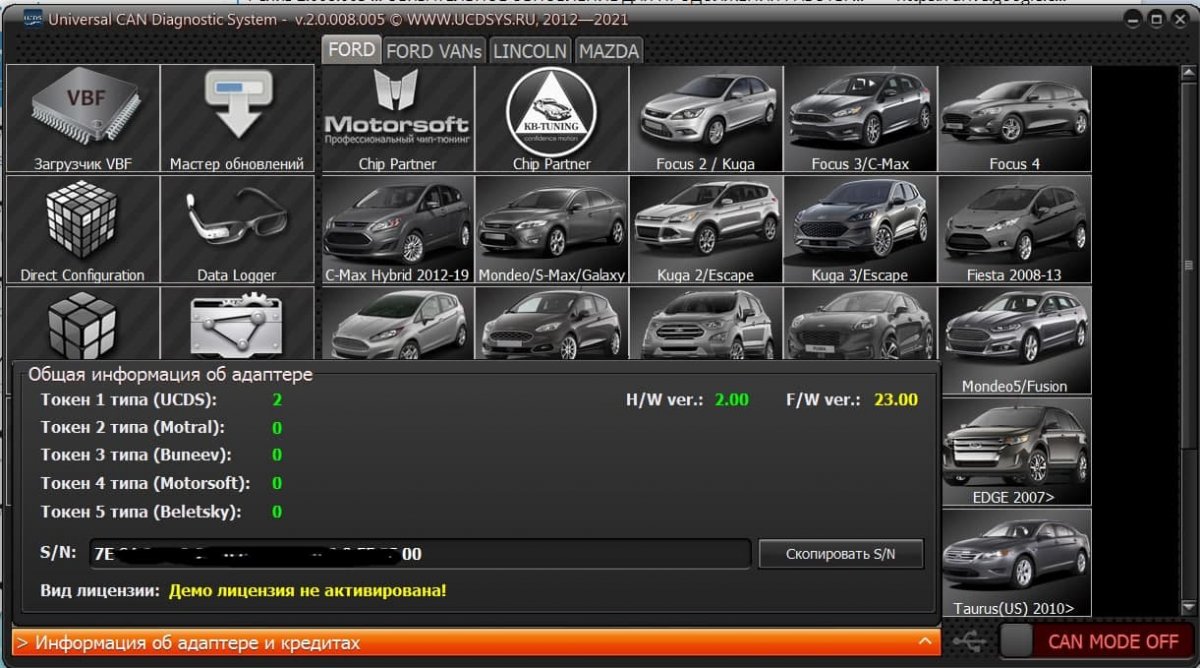This screenshot has height=668, width=1200.
Task: Select the KB-Tuning Chip Partner tile
Action: click(551, 119)
